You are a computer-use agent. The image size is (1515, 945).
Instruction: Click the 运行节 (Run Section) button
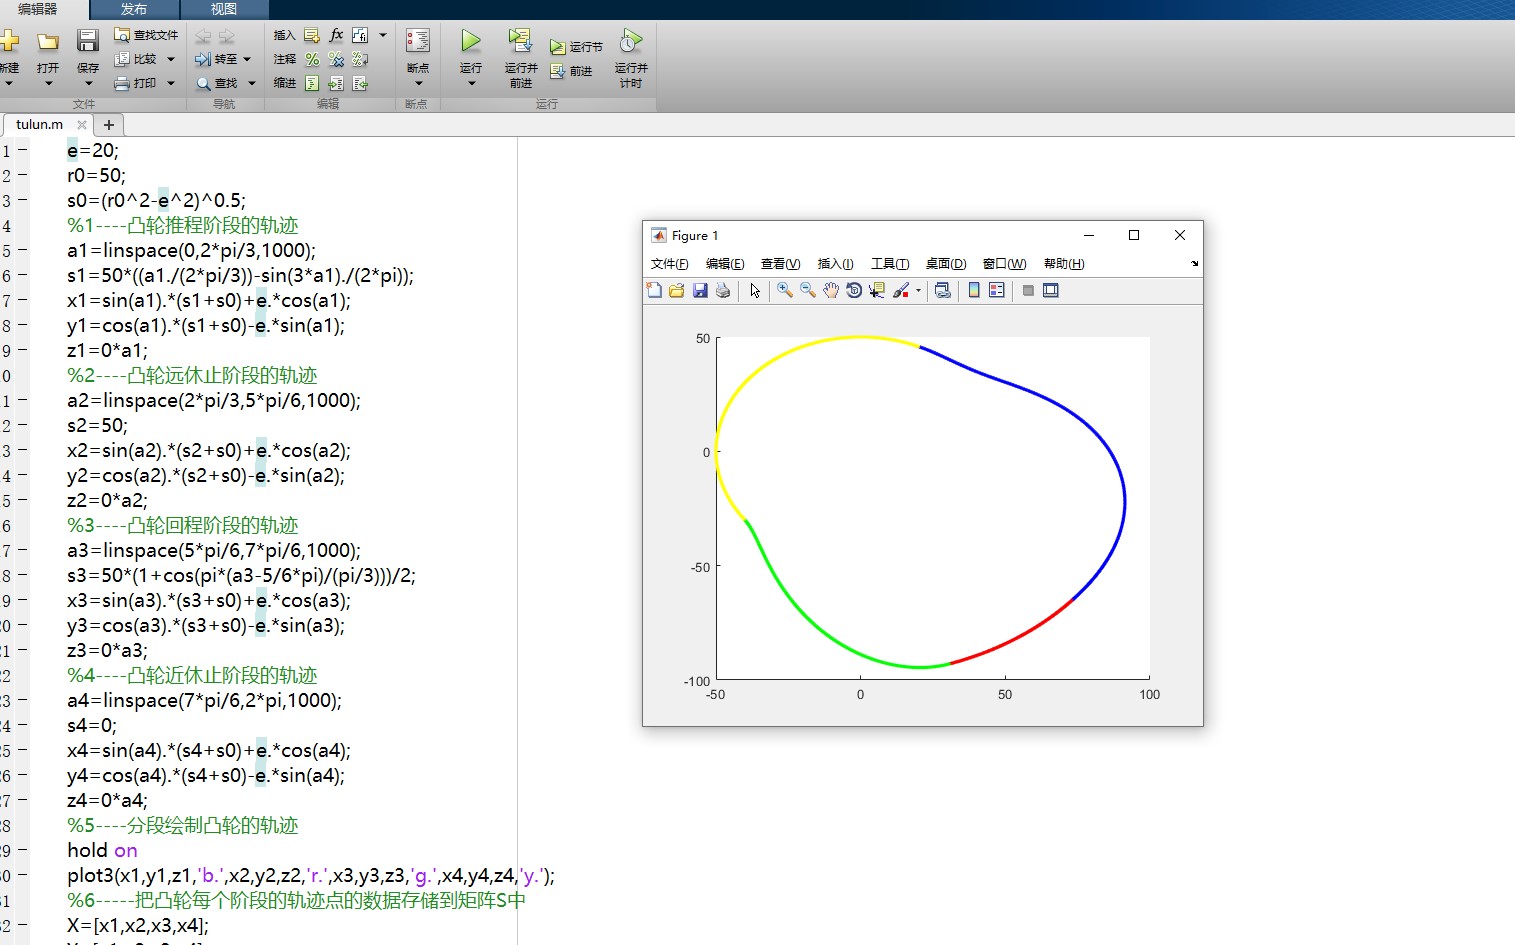576,47
